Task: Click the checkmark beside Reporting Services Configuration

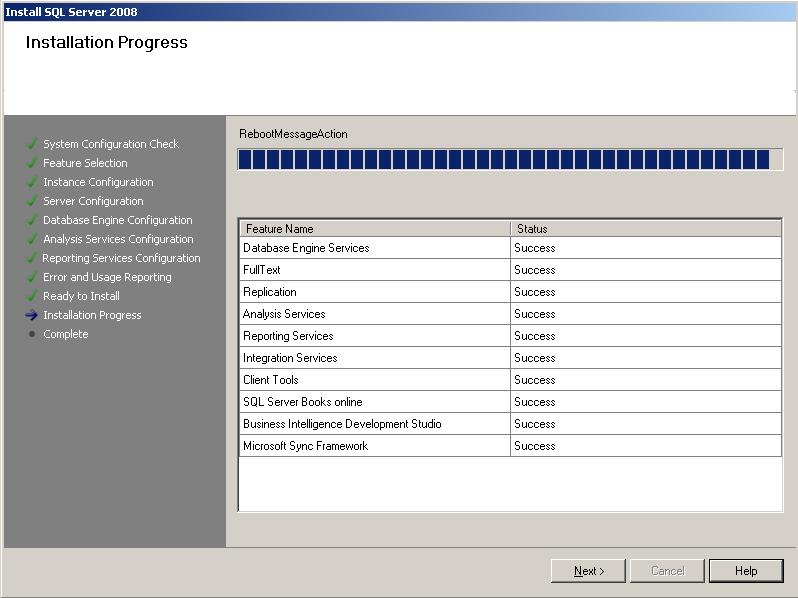Action: [x=32, y=258]
